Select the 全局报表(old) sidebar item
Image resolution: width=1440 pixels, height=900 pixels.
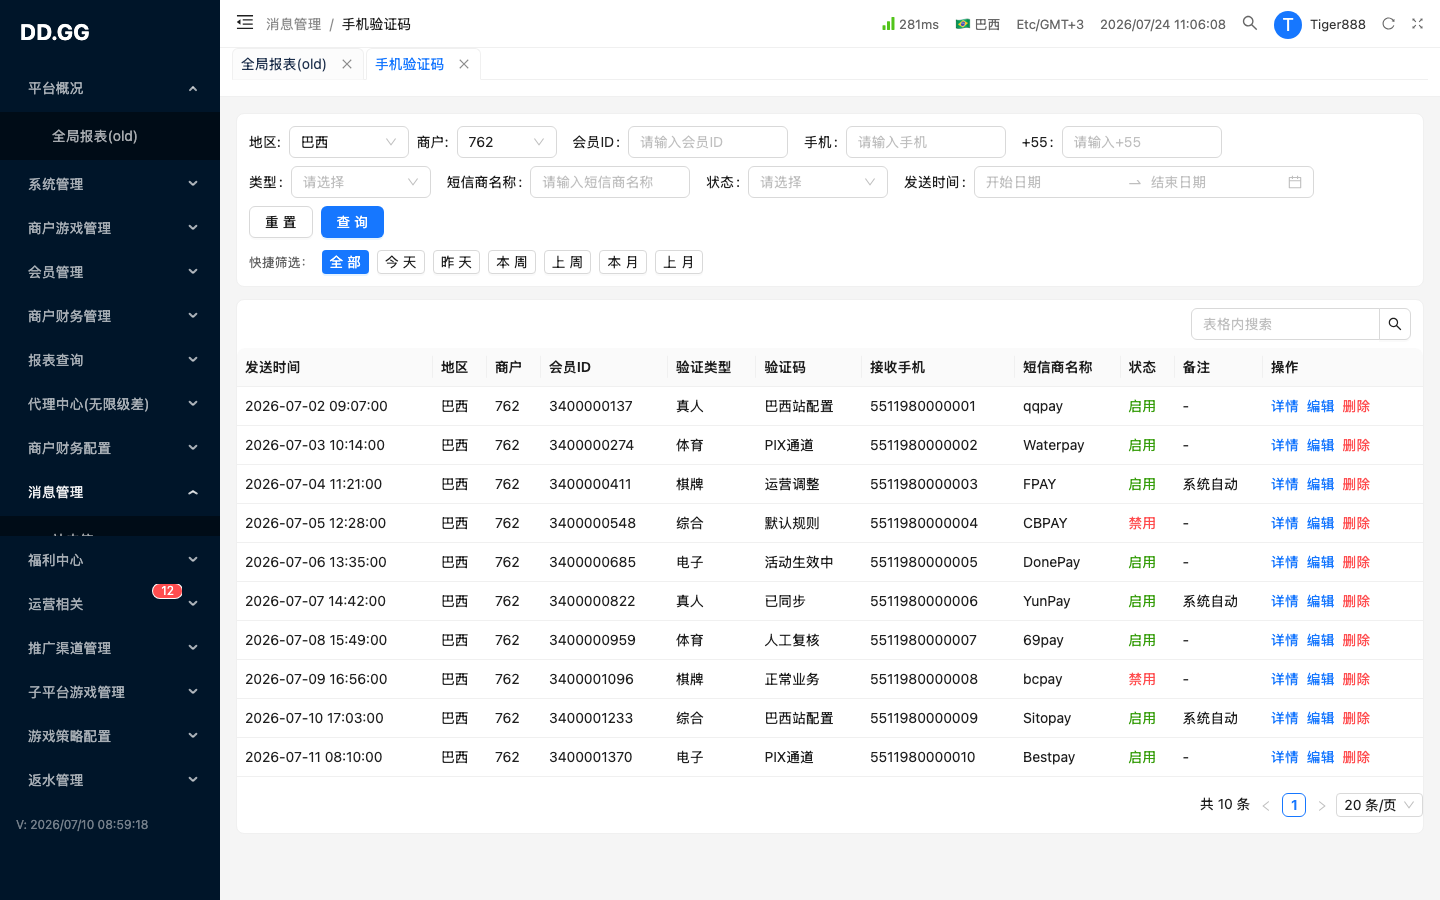tap(110, 136)
